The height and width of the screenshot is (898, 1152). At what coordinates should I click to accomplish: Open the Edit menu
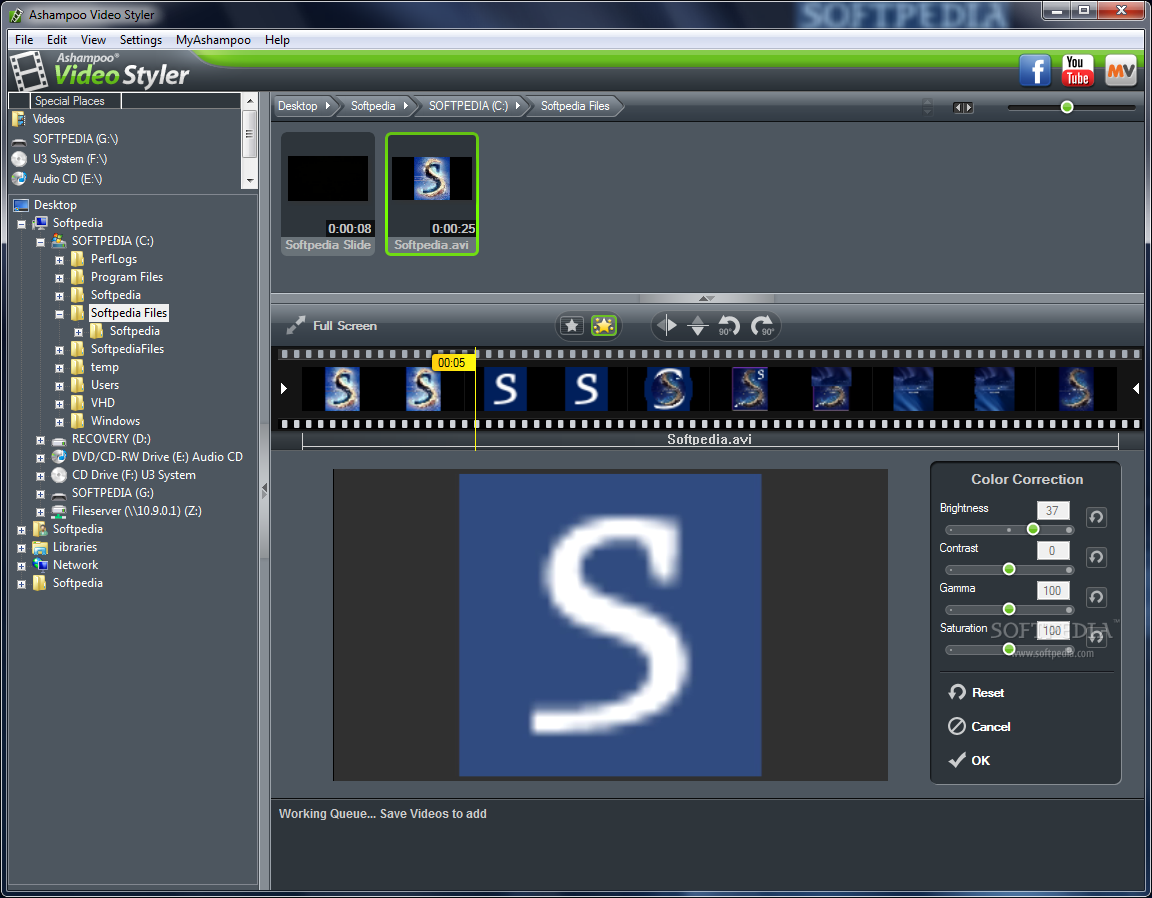click(57, 40)
